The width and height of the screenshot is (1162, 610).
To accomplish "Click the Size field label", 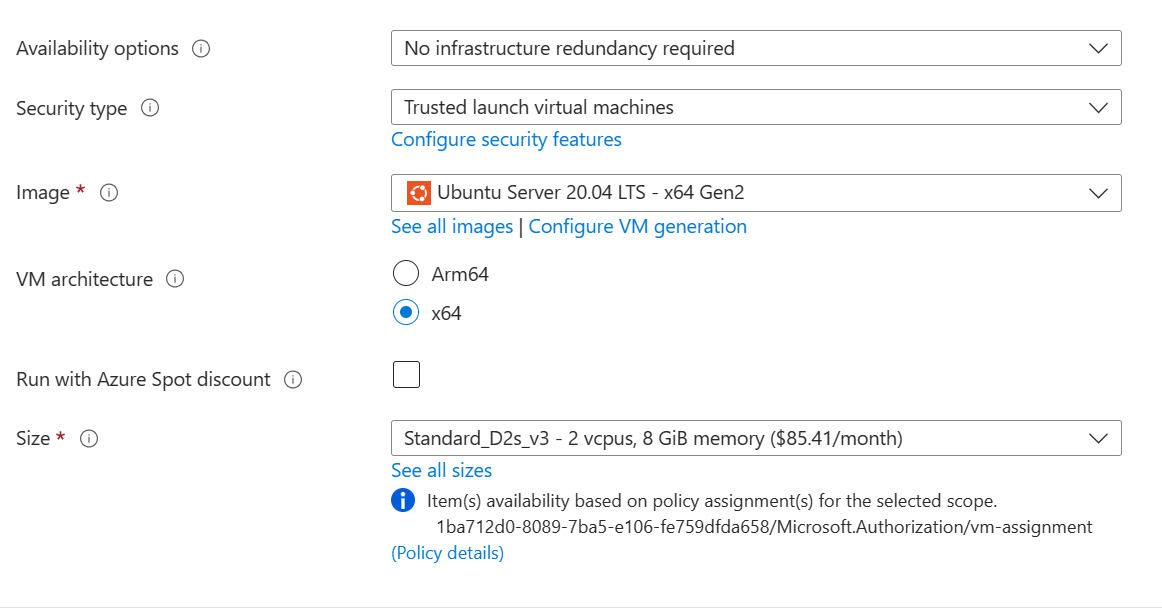I will pos(33,439).
